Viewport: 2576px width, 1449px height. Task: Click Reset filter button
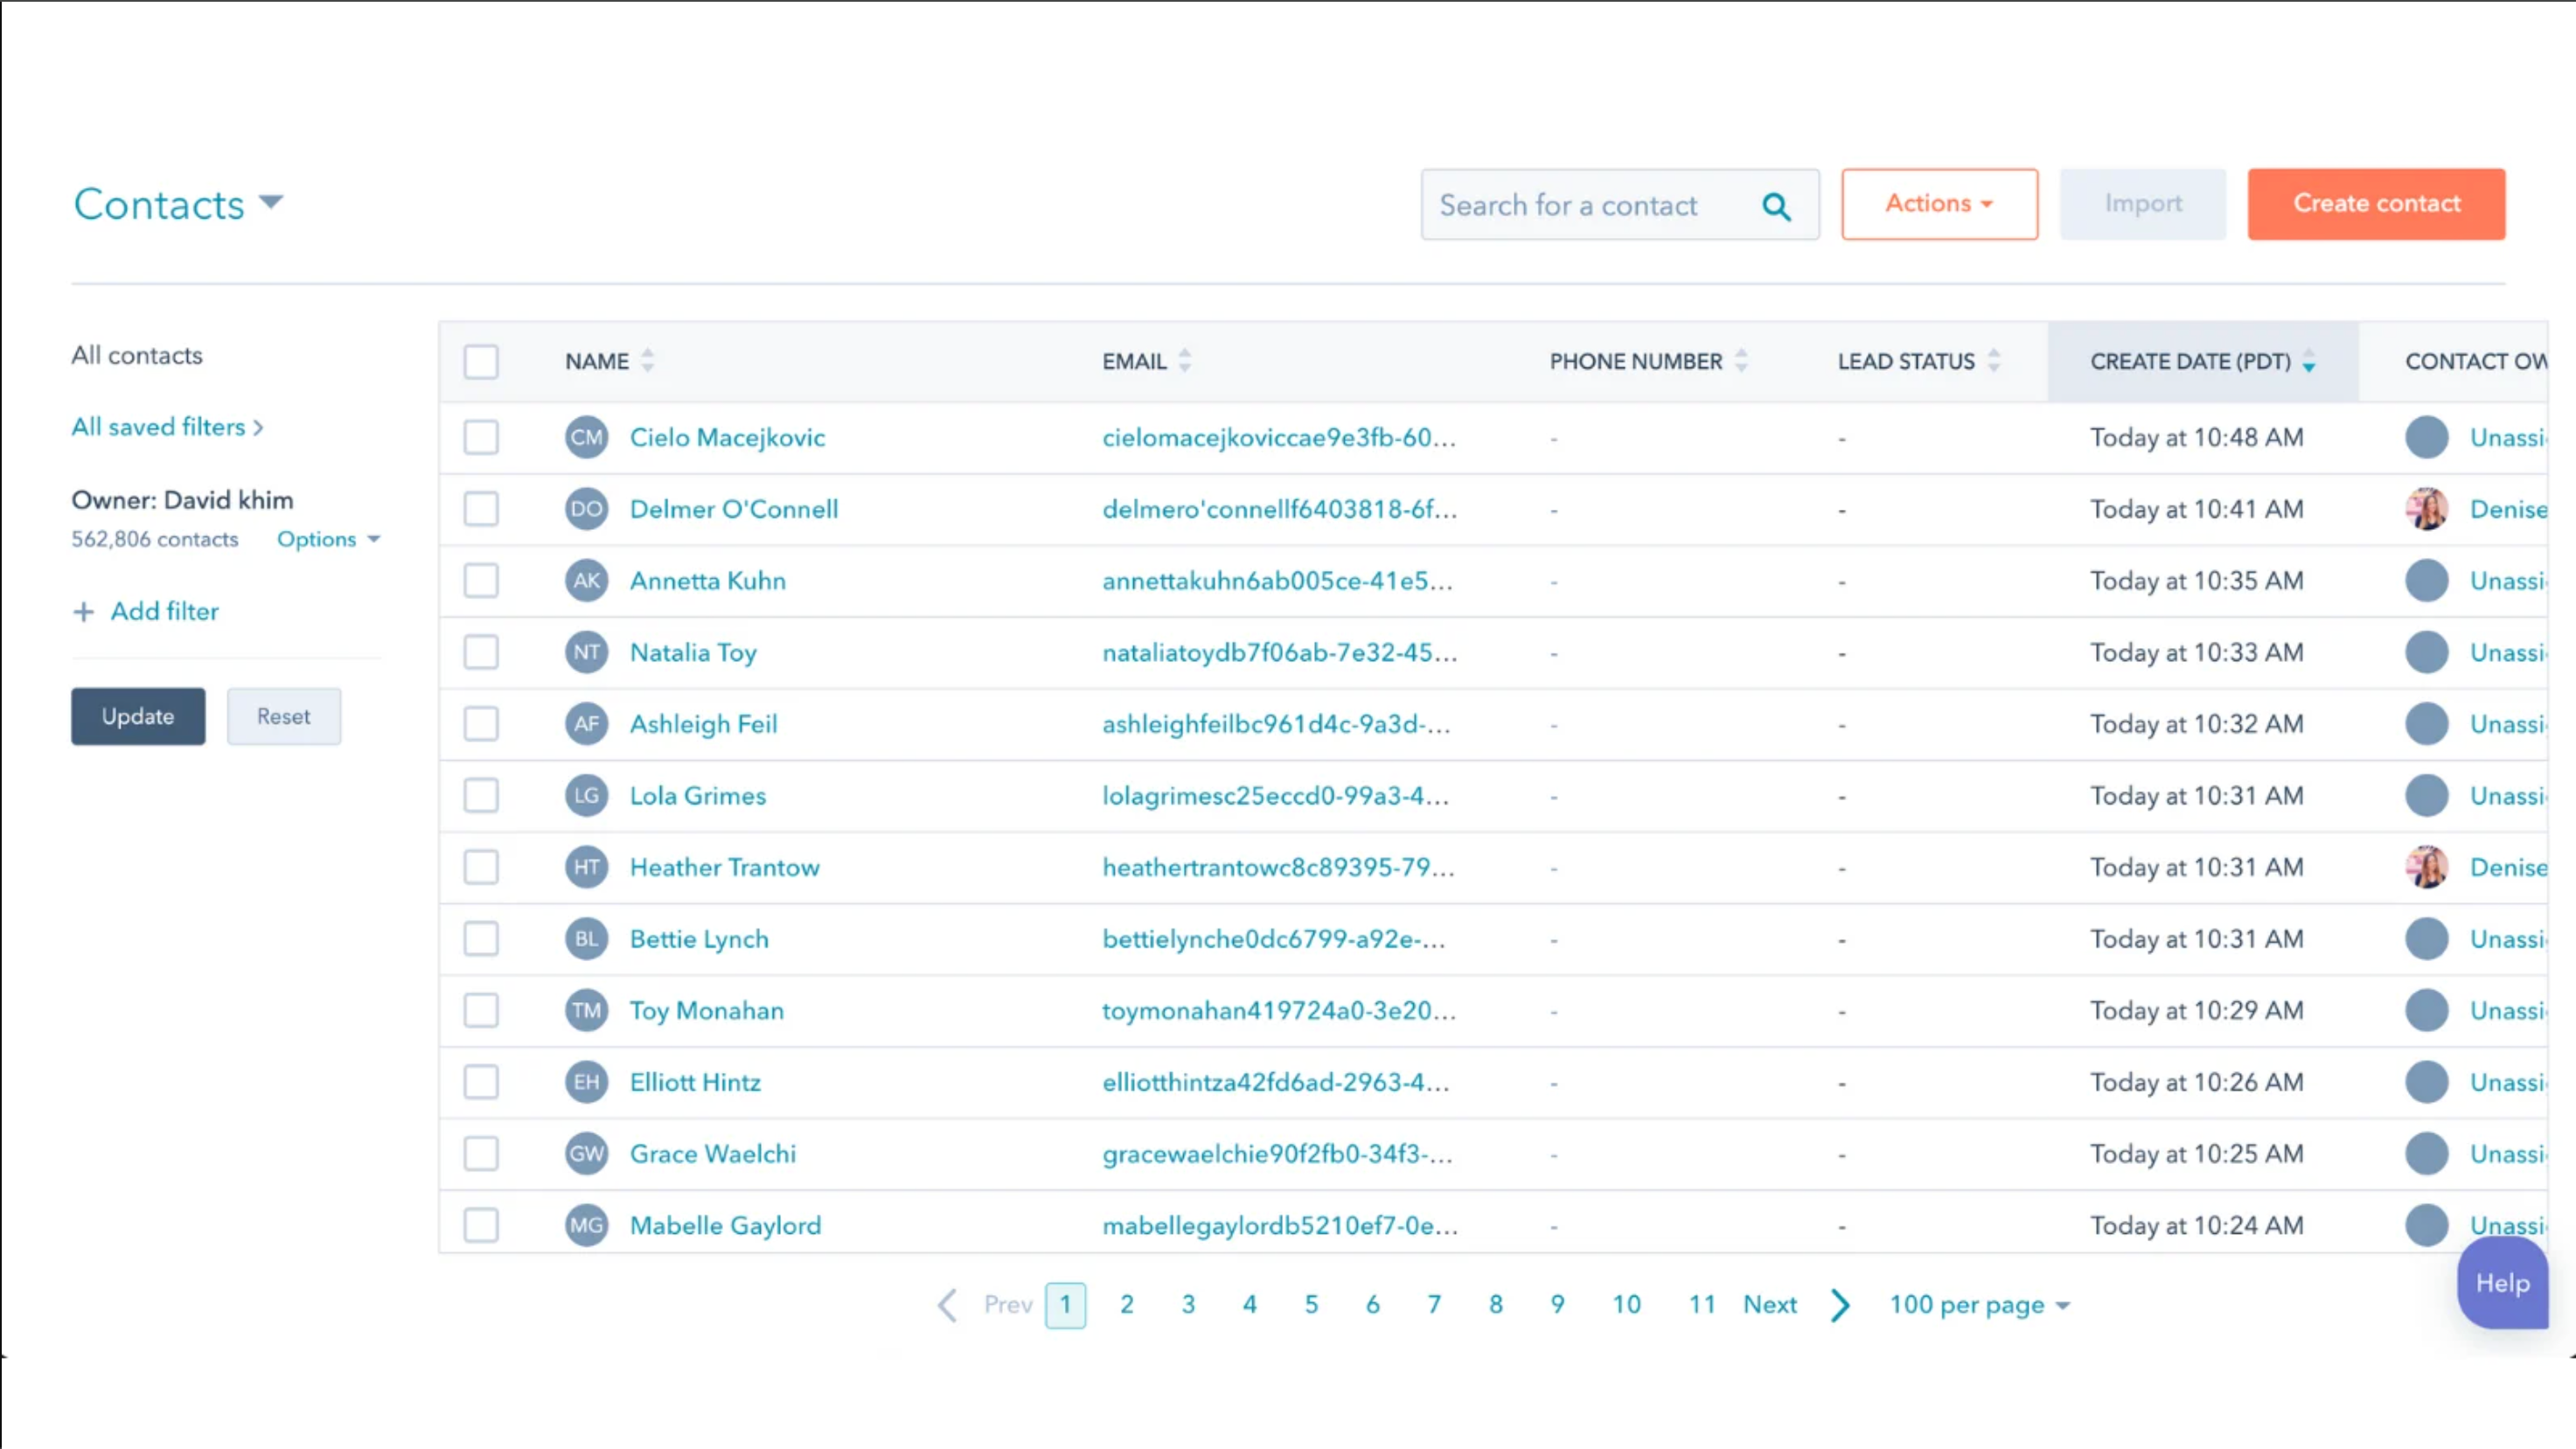click(x=284, y=716)
